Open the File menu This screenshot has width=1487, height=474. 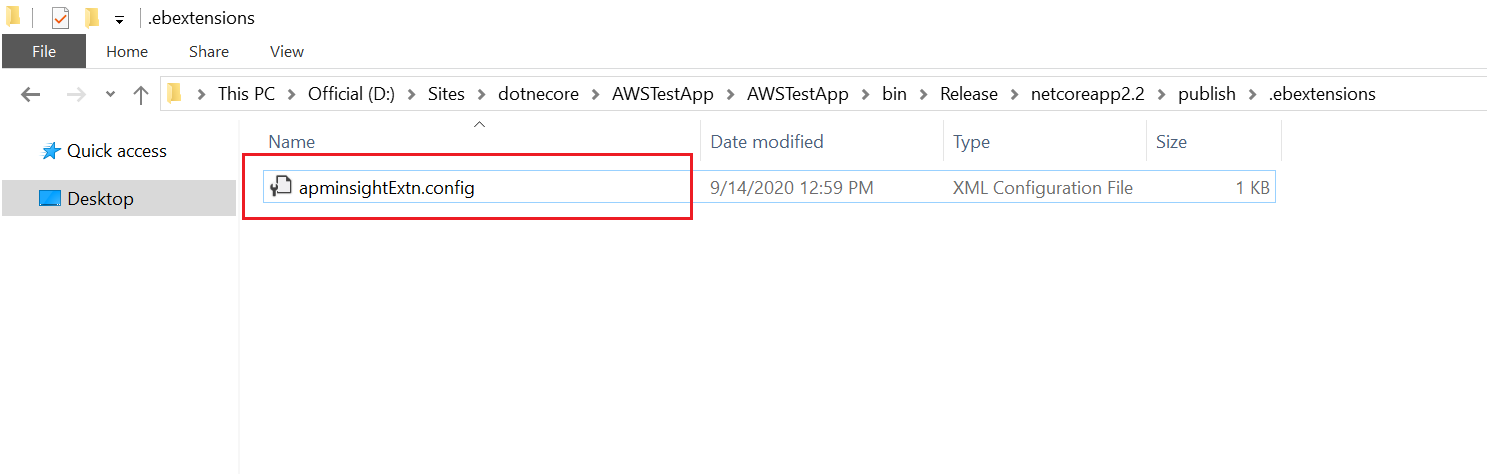coord(44,52)
